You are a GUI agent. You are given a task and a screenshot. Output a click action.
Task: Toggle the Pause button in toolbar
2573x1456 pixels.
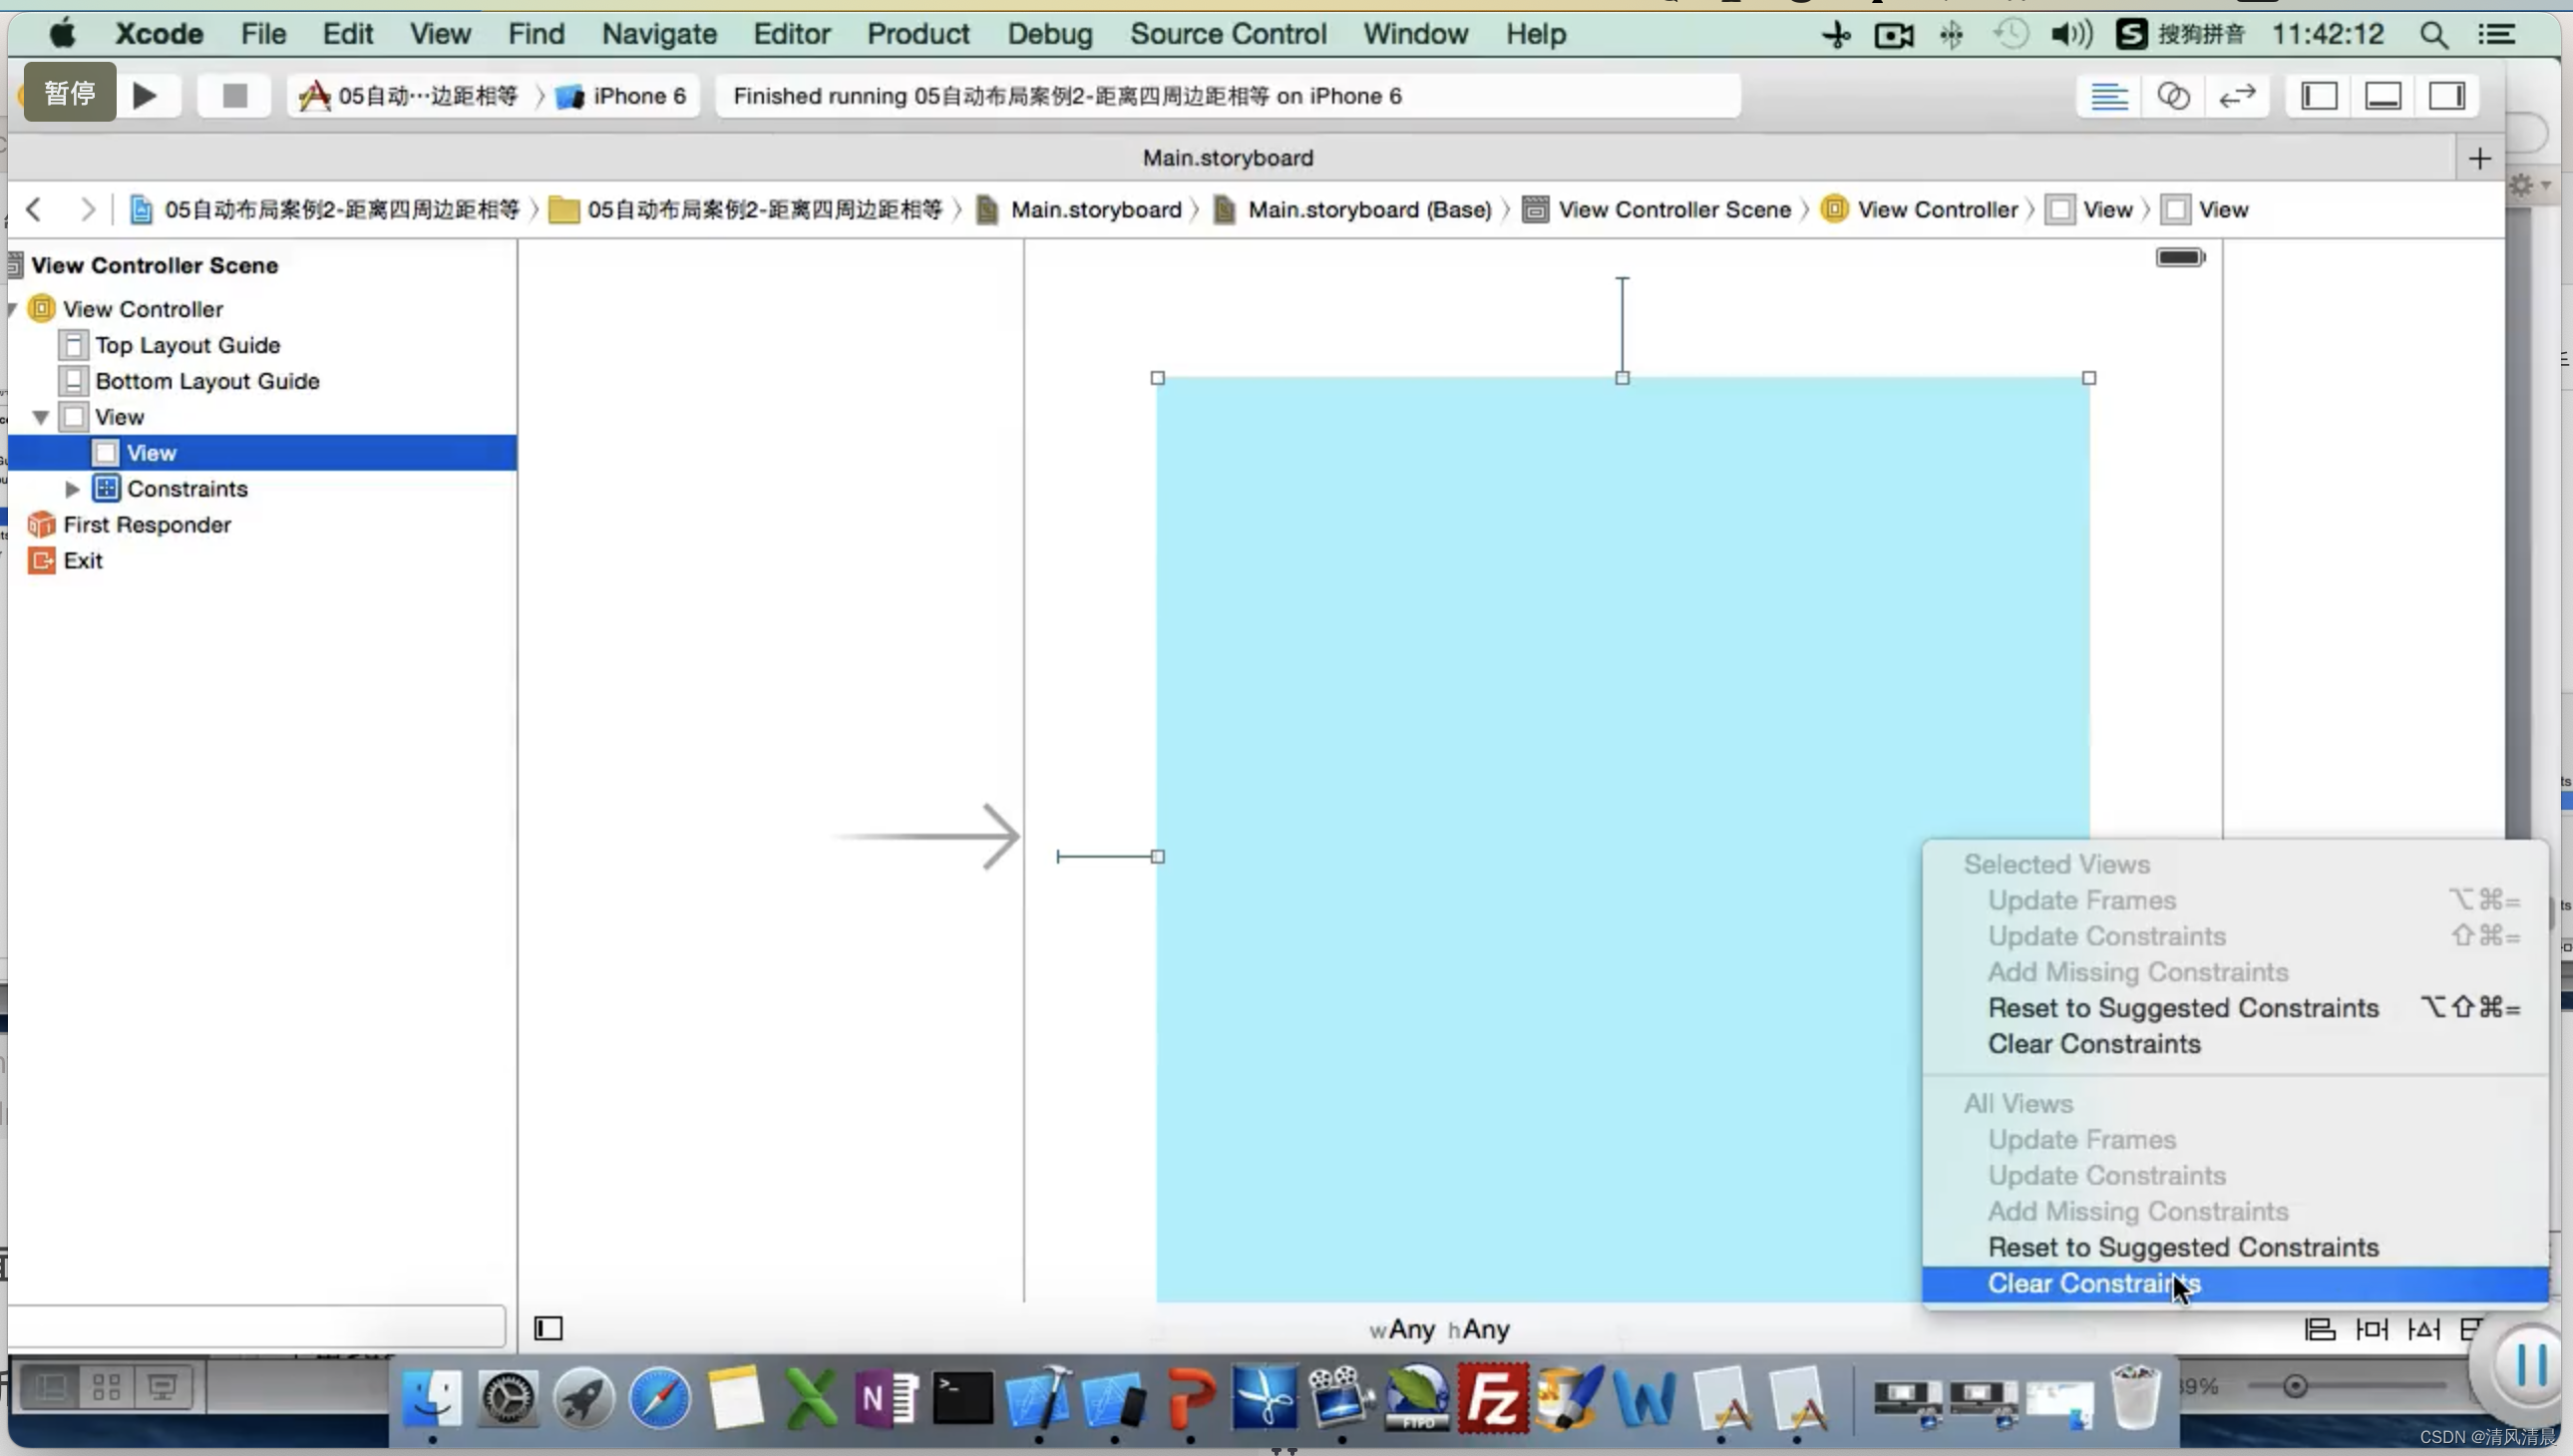point(69,96)
